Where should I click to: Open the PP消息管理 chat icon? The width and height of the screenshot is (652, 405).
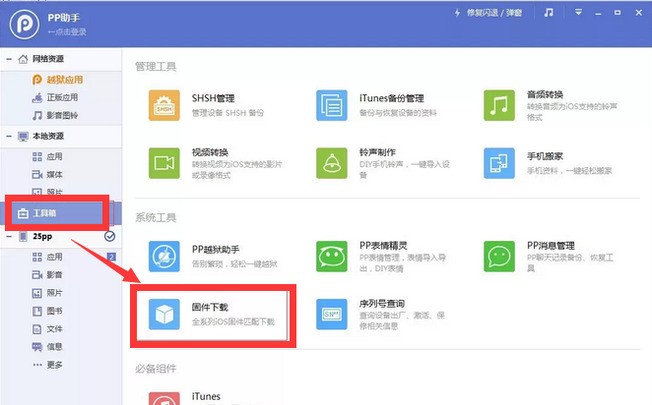[x=499, y=256]
